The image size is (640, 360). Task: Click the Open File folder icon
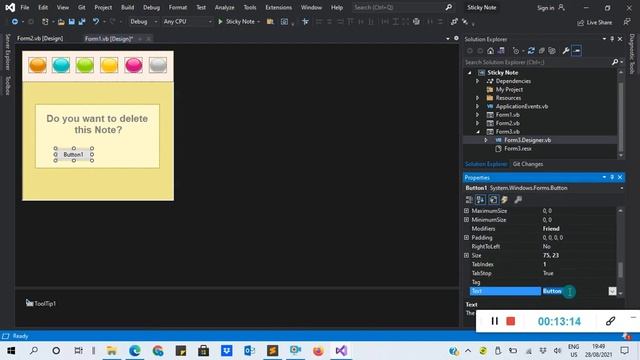tap(61, 22)
